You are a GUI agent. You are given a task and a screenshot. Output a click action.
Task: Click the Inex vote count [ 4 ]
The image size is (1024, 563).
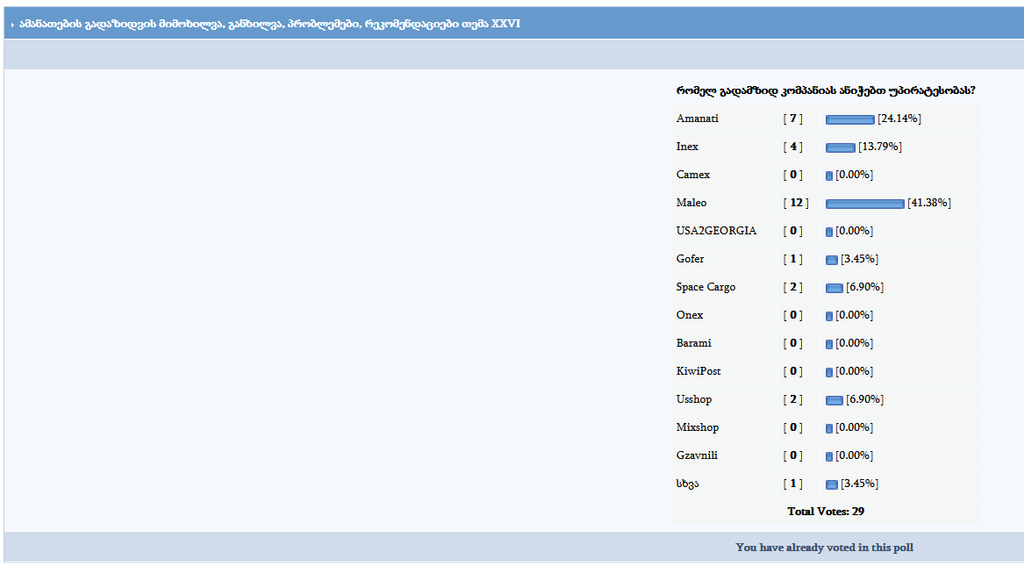pos(793,146)
